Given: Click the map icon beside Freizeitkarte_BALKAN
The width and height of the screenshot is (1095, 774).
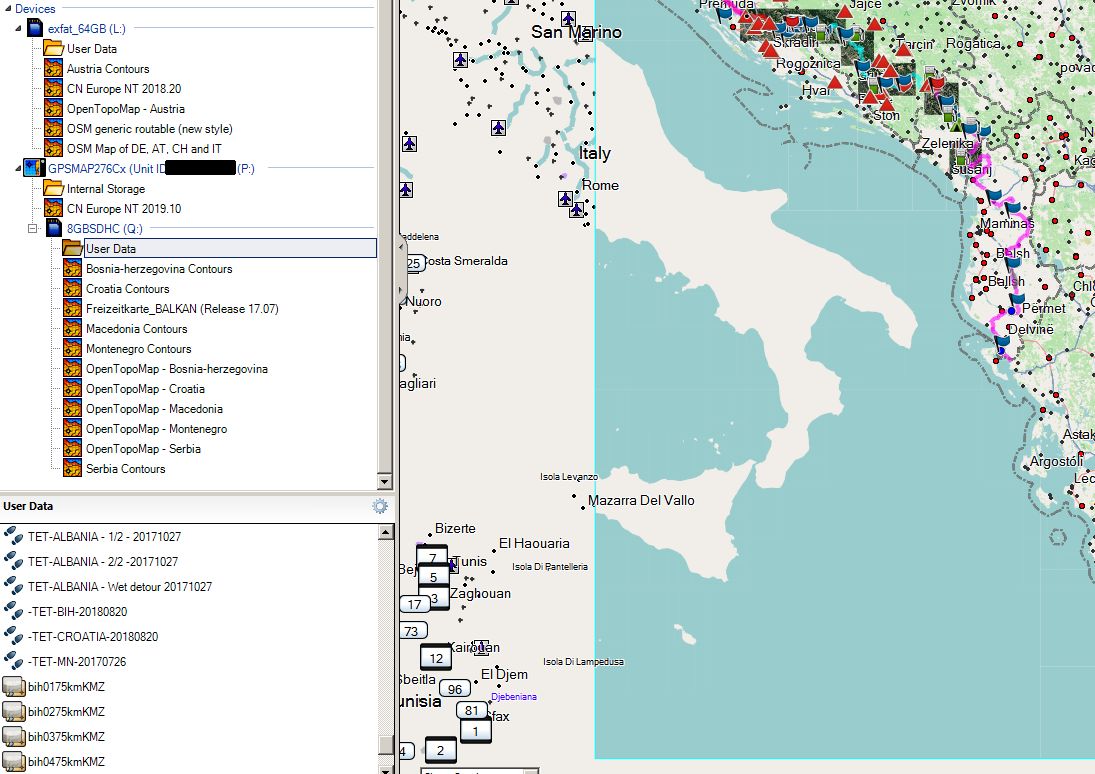Looking at the screenshot, I should coord(72,309).
